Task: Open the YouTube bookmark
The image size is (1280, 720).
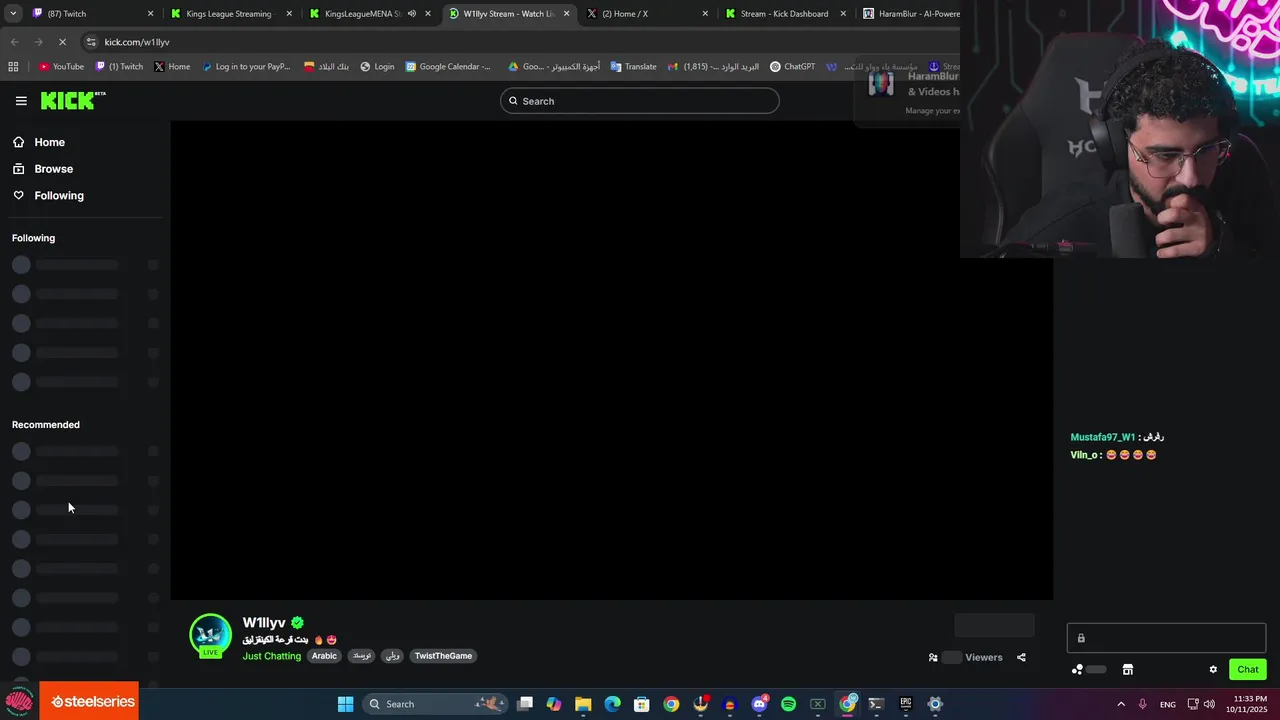Action: (x=61, y=67)
